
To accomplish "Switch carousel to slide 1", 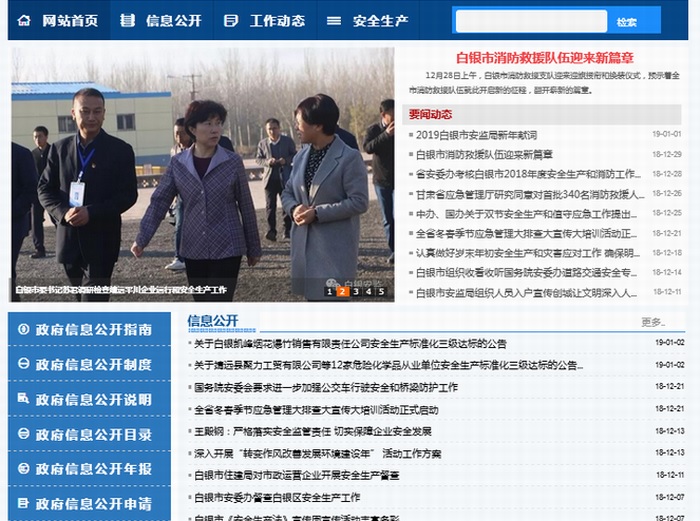I will 329,291.
